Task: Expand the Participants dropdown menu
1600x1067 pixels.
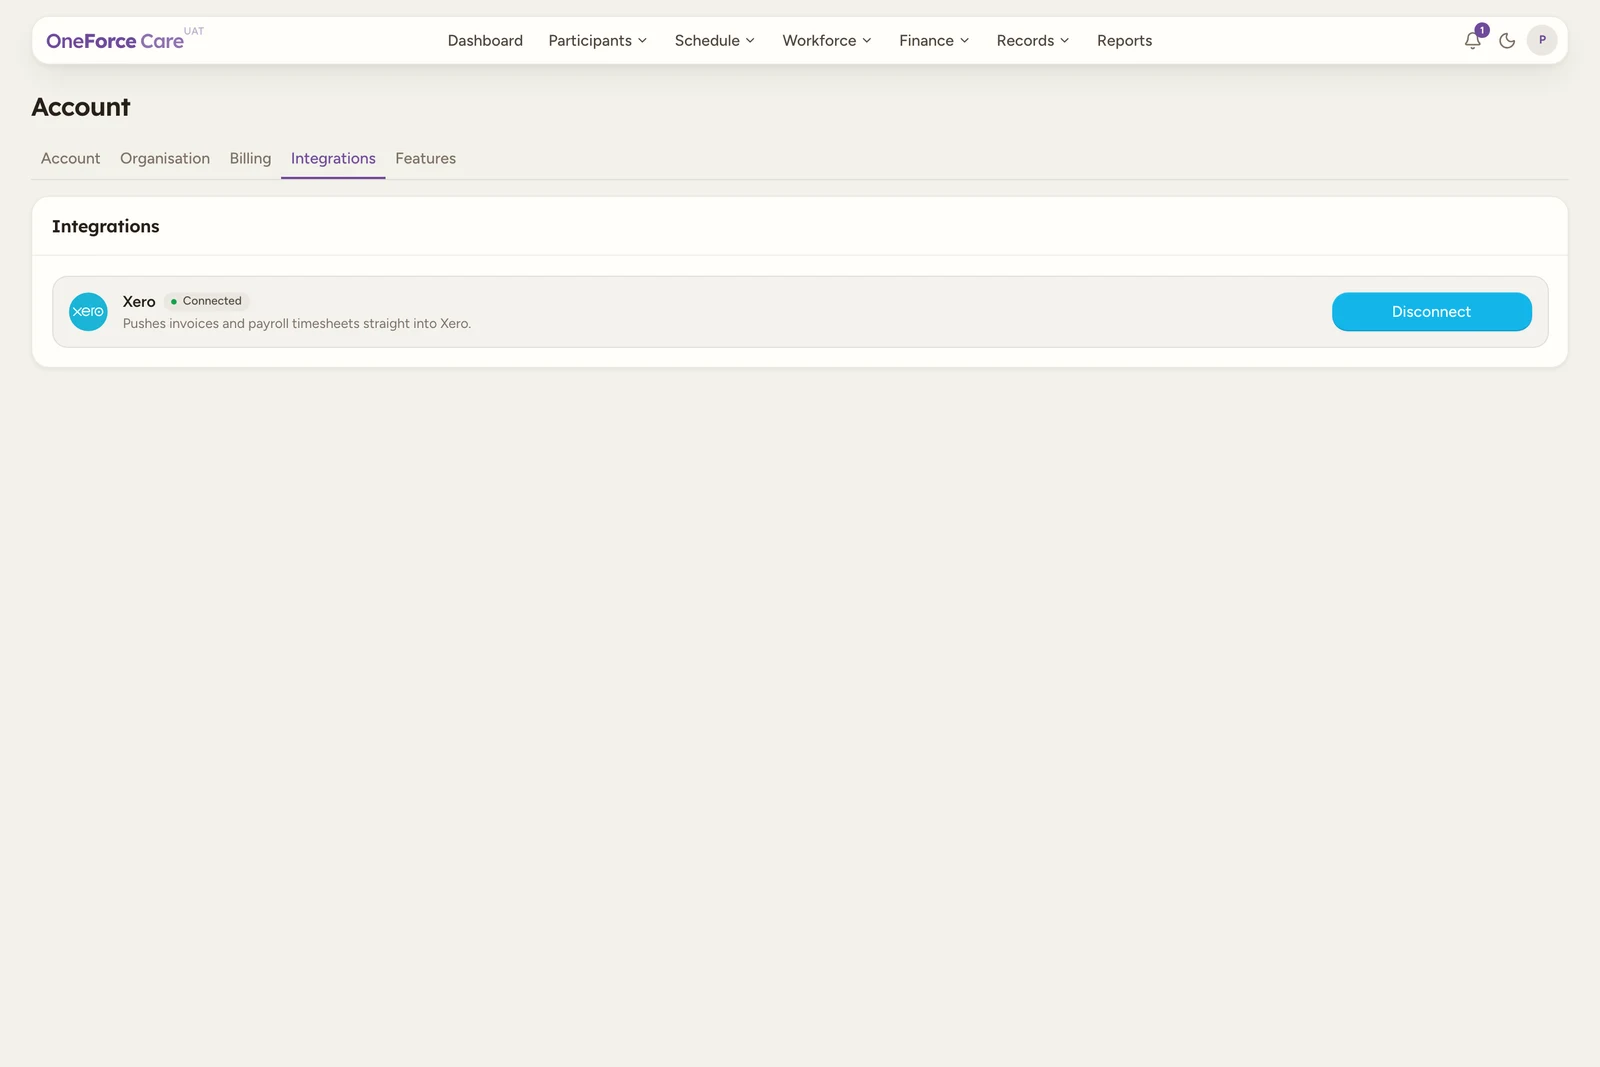Action: (597, 41)
